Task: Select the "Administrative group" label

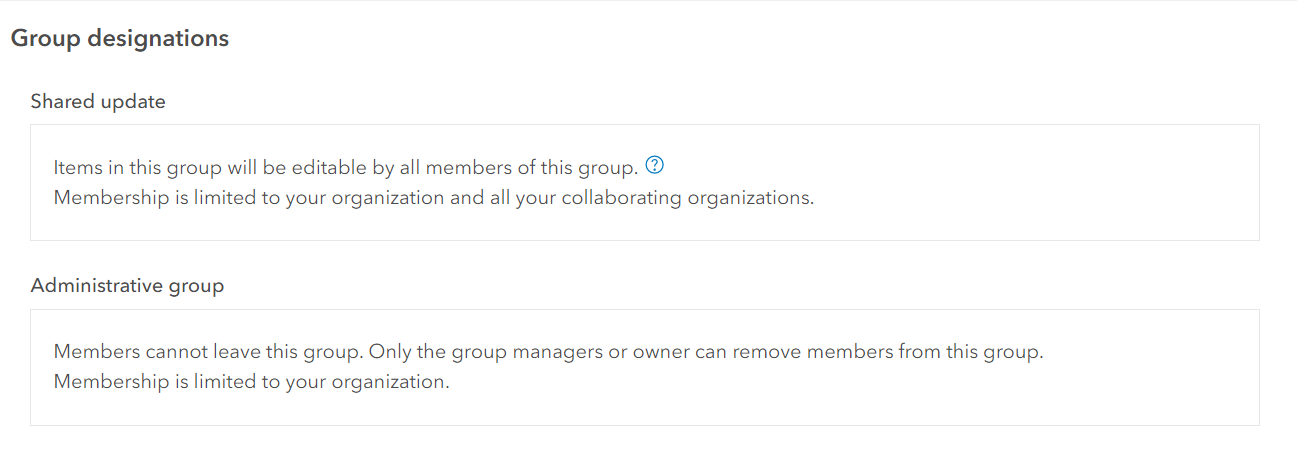Action: point(127,286)
